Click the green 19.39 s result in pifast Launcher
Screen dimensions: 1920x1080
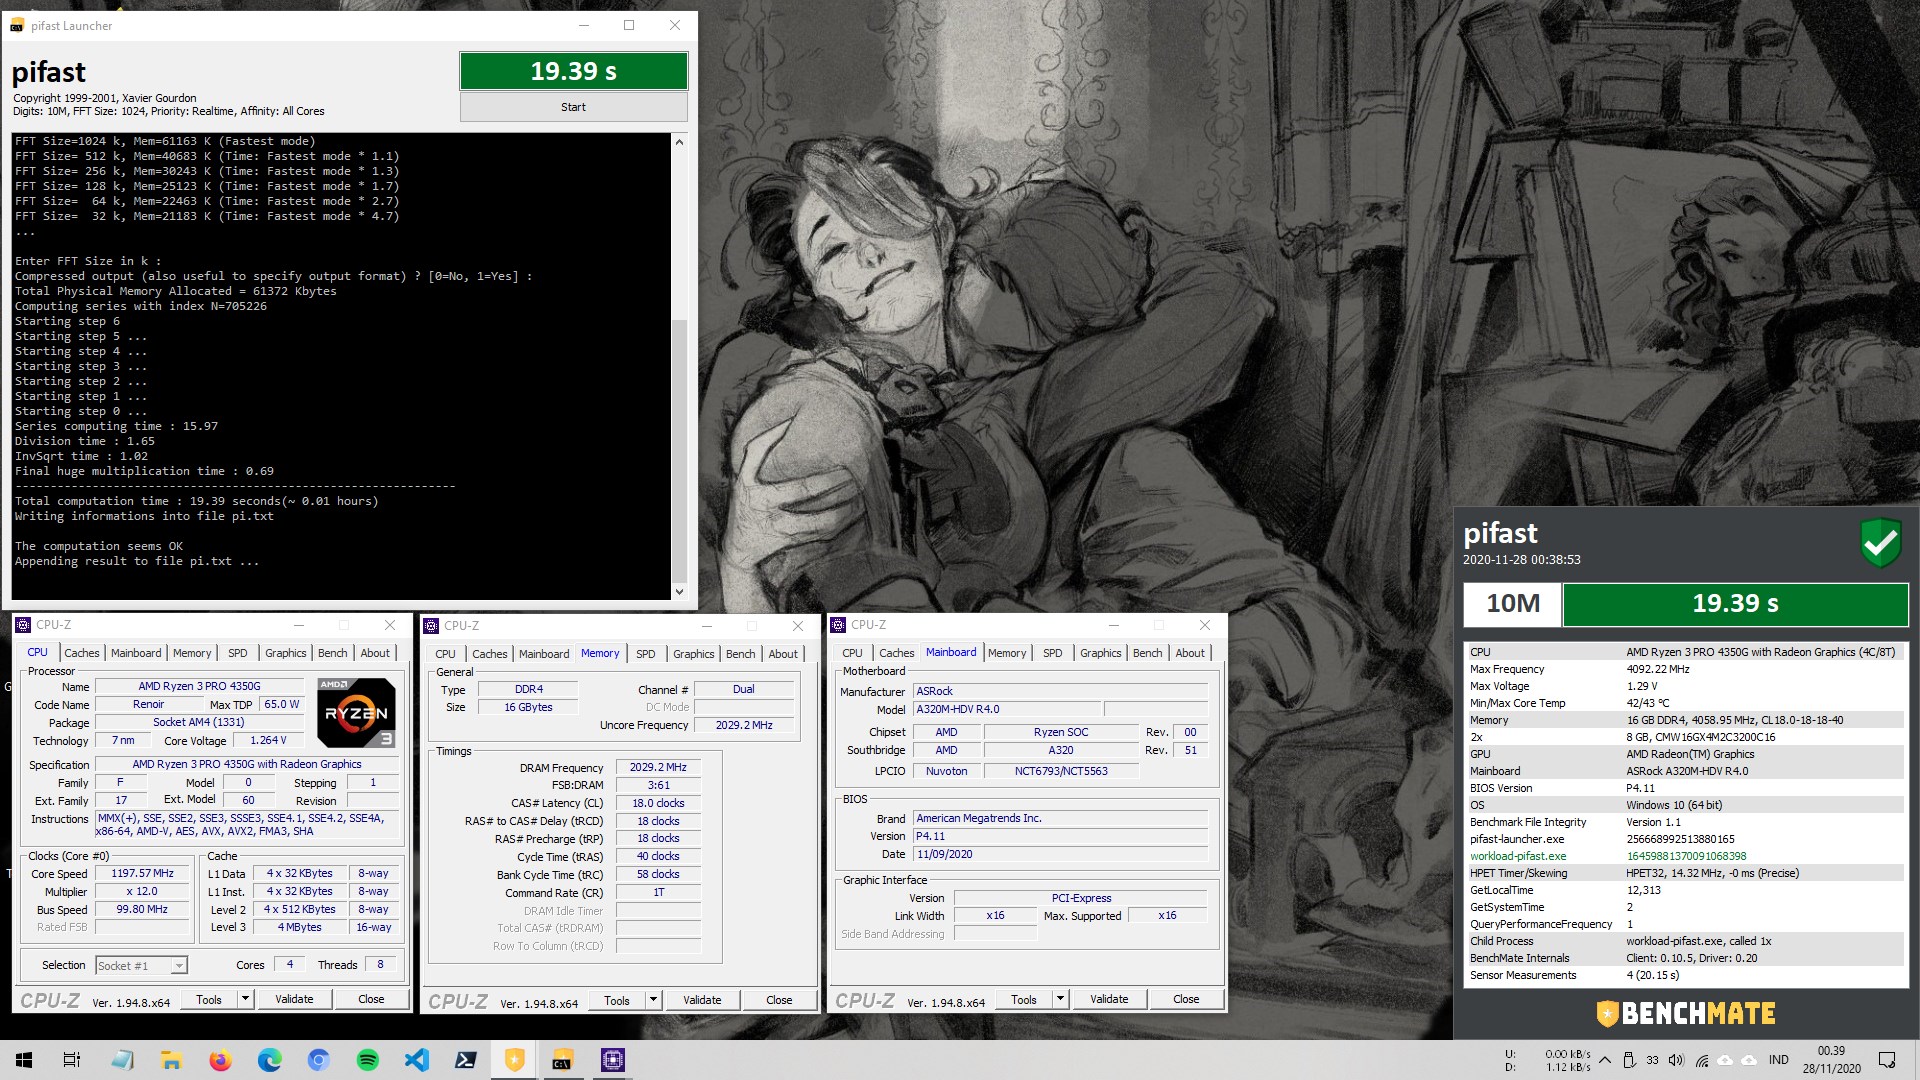click(x=574, y=71)
